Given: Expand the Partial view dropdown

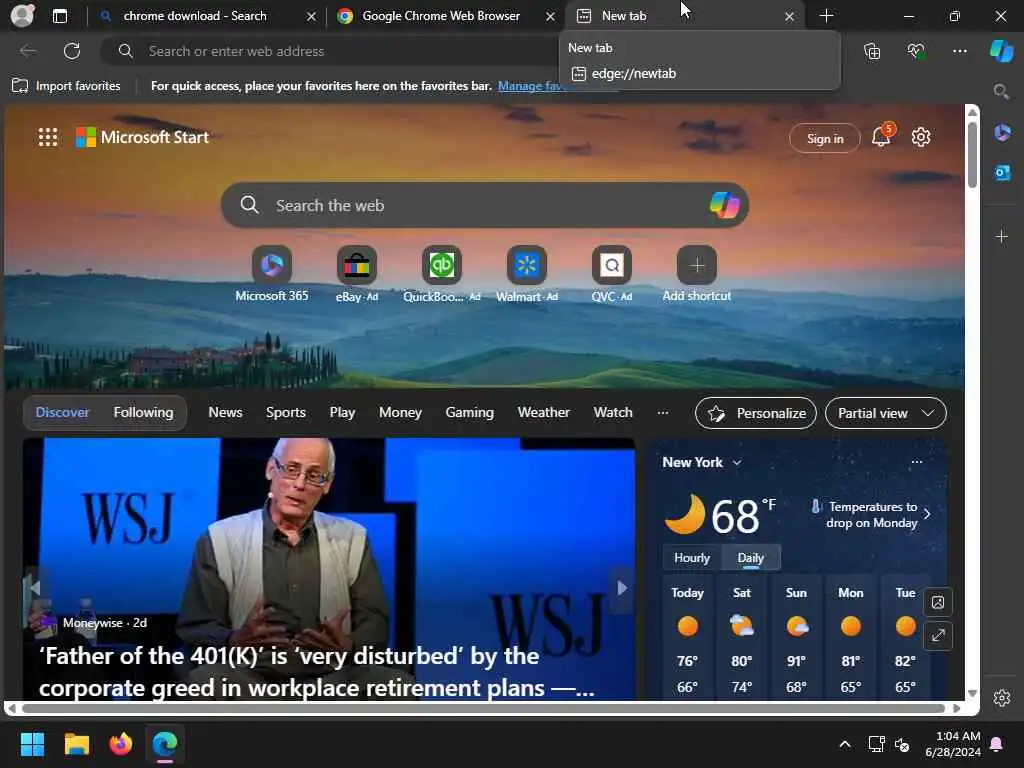Looking at the screenshot, I should 885,413.
